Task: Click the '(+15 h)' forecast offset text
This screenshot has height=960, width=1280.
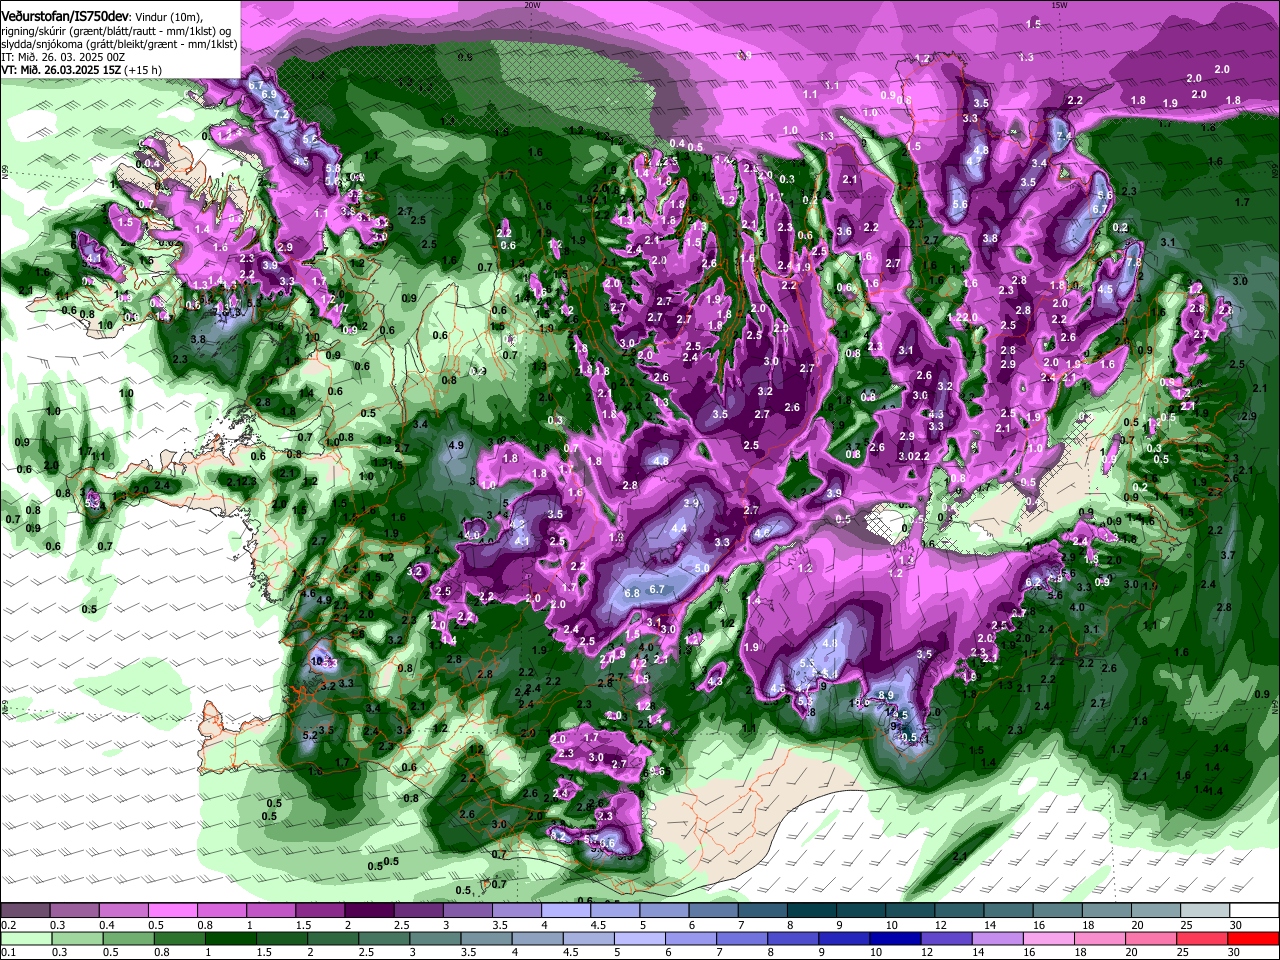Action: click(x=143, y=71)
